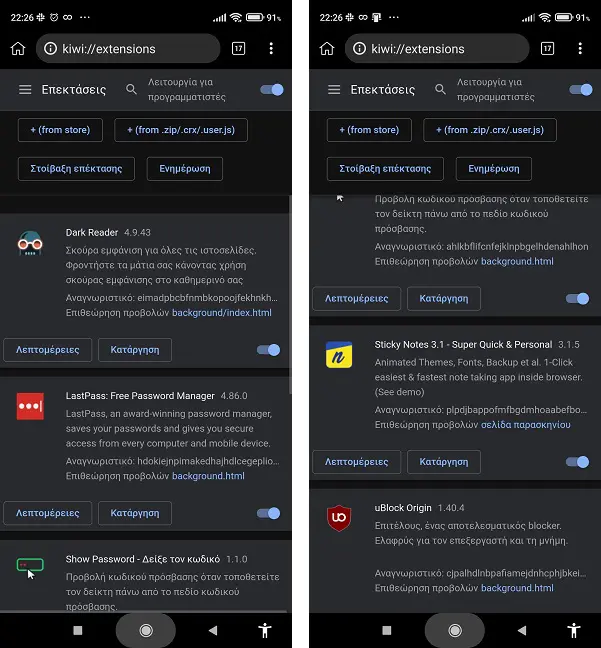
Task: Click the uBlock Origin shield icon
Action: (x=339, y=518)
